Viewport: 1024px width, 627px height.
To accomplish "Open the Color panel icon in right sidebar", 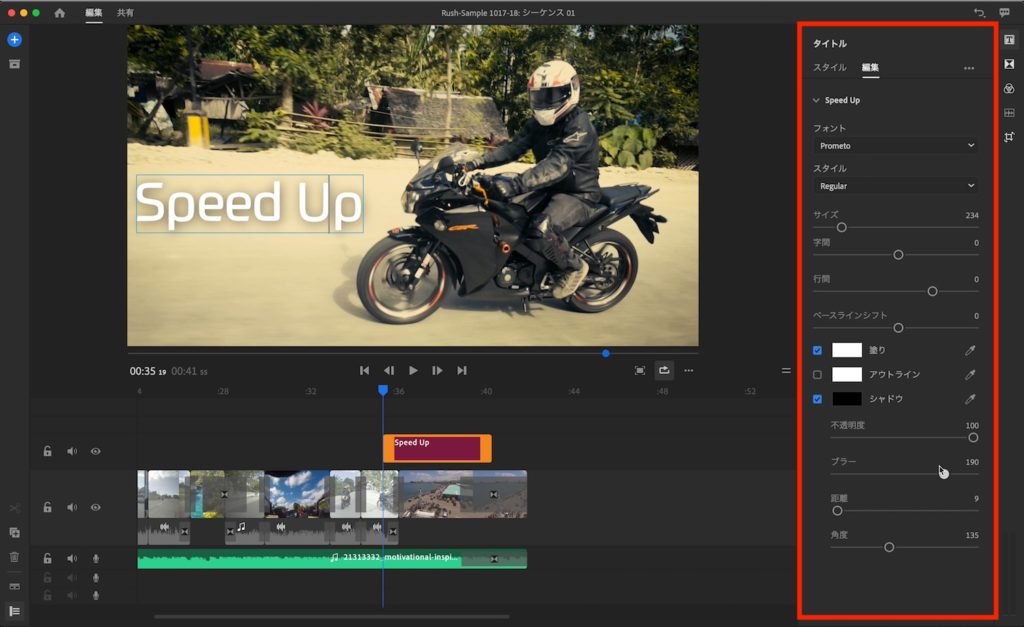I will (x=1009, y=88).
